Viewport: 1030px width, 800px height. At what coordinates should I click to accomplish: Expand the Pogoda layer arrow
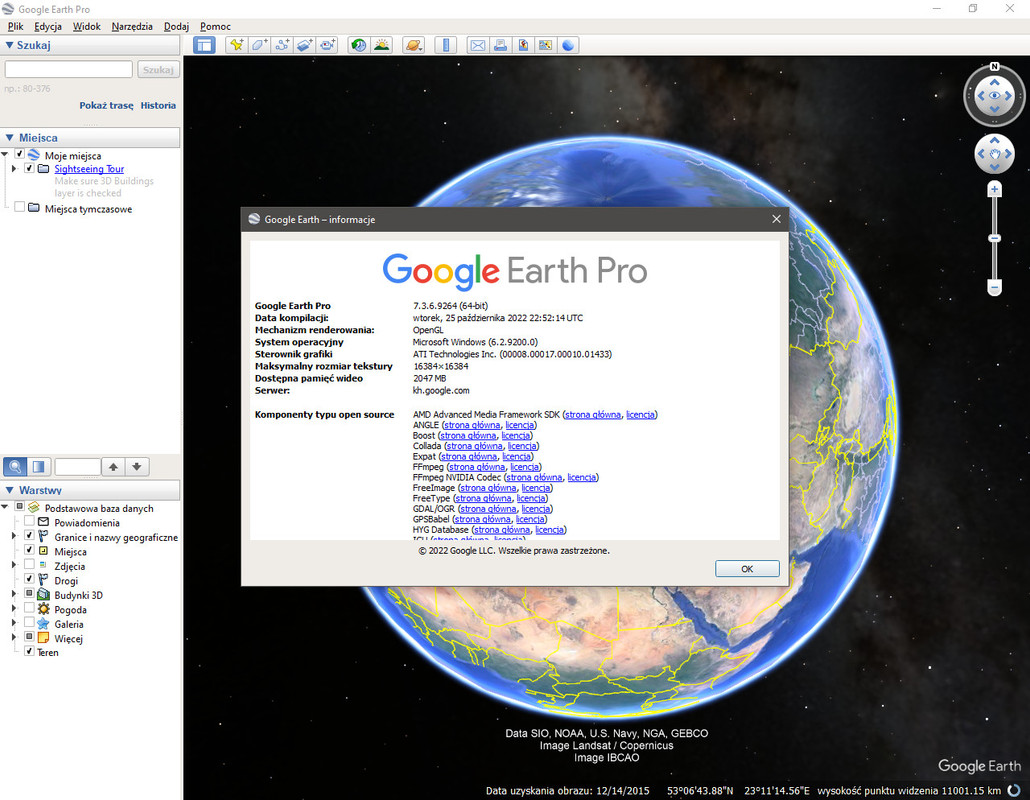click(x=14, y=609)
